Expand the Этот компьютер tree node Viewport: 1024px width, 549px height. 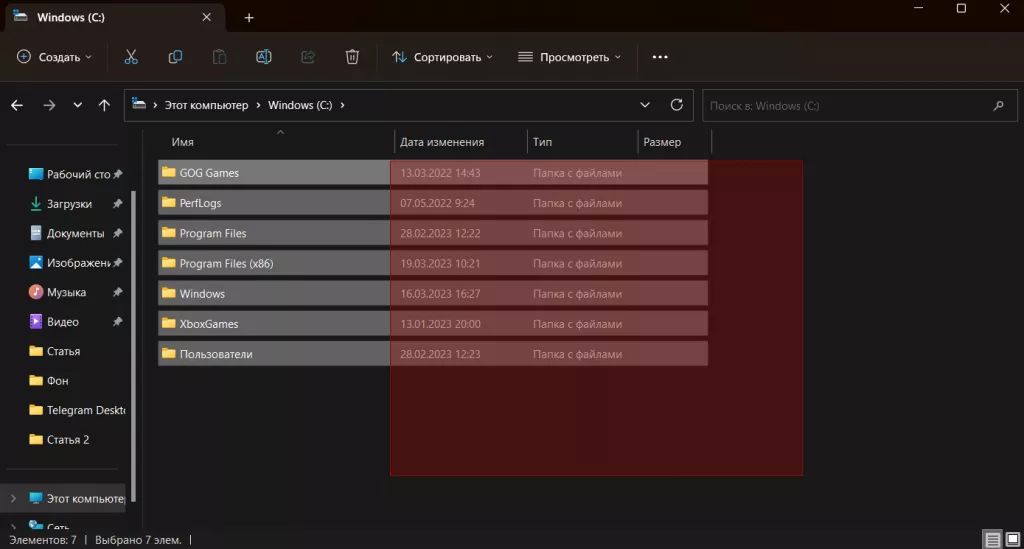pyautogui.click(x=13, y=498)
